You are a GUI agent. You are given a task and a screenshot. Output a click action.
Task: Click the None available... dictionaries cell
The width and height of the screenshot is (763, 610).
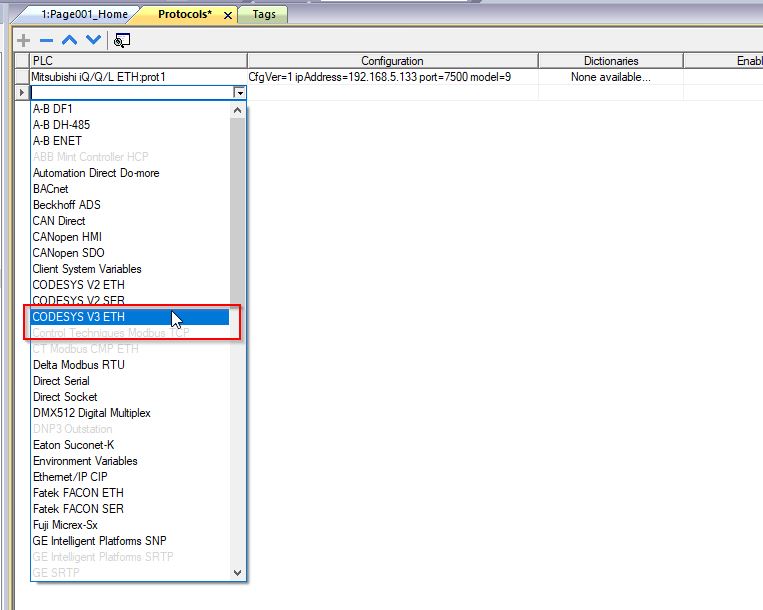tap(611, 77)
